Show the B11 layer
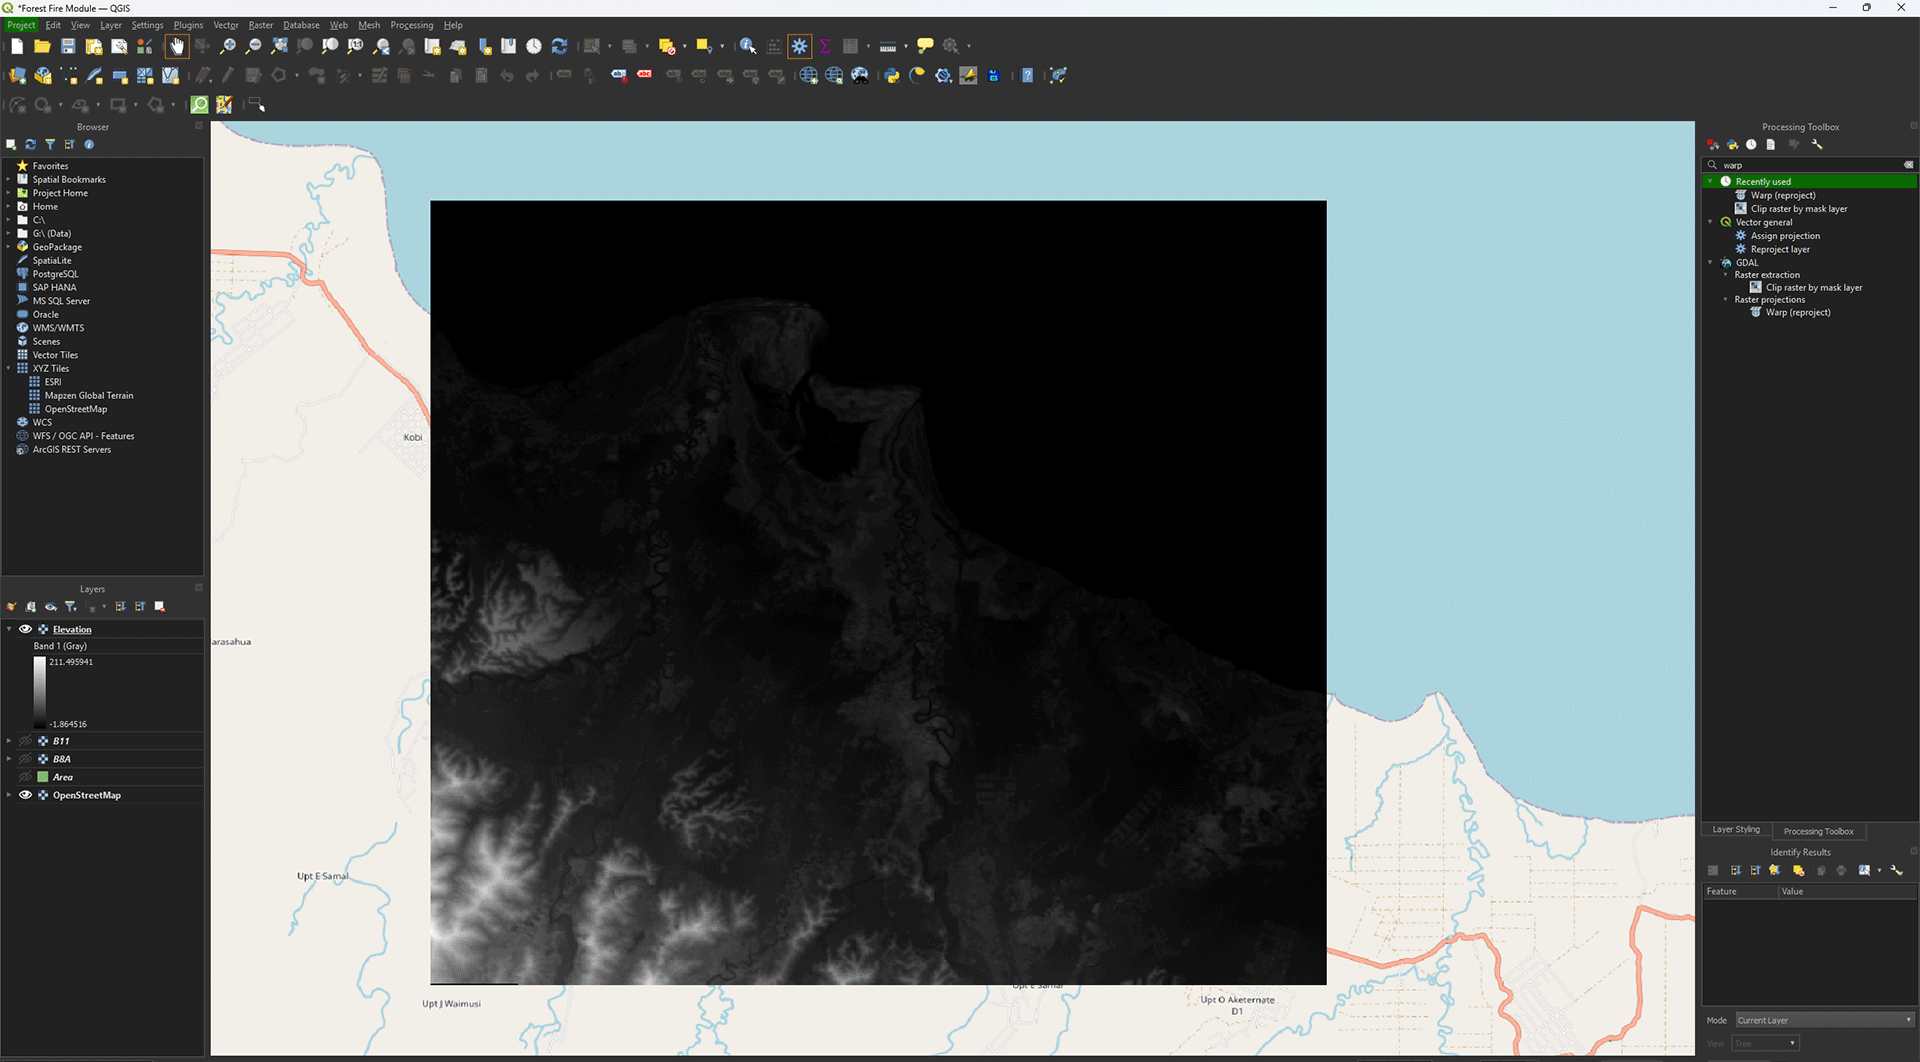1920x1062 pixels. [x=26, y=742]
